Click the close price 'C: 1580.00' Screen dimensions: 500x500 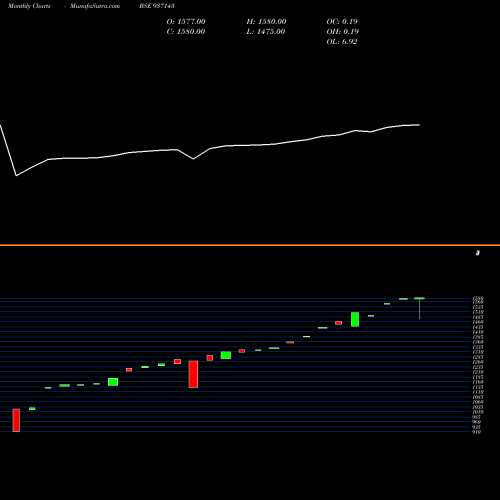point(186,32)
